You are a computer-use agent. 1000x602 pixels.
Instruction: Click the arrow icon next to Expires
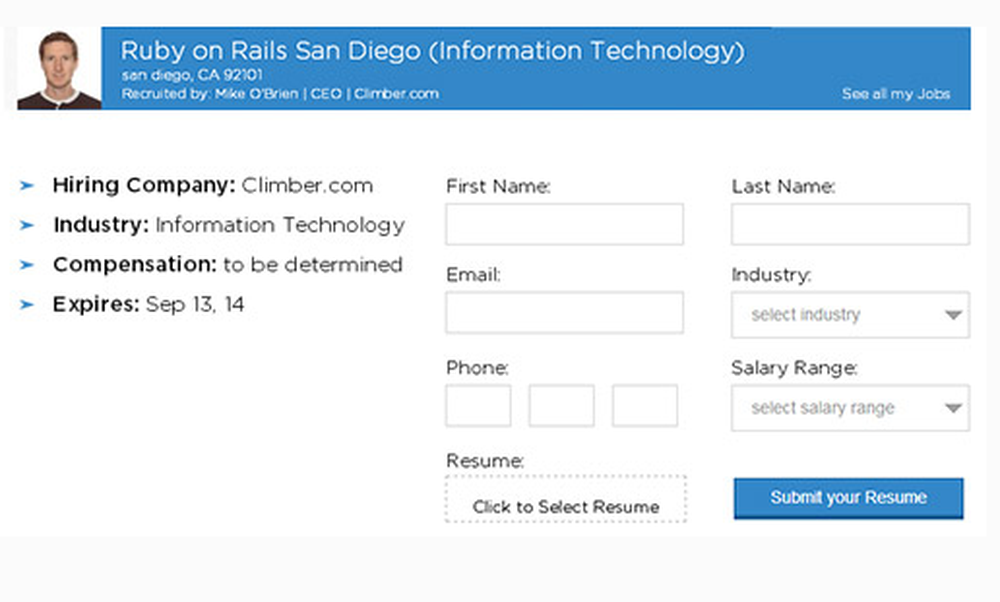point(26,304)
